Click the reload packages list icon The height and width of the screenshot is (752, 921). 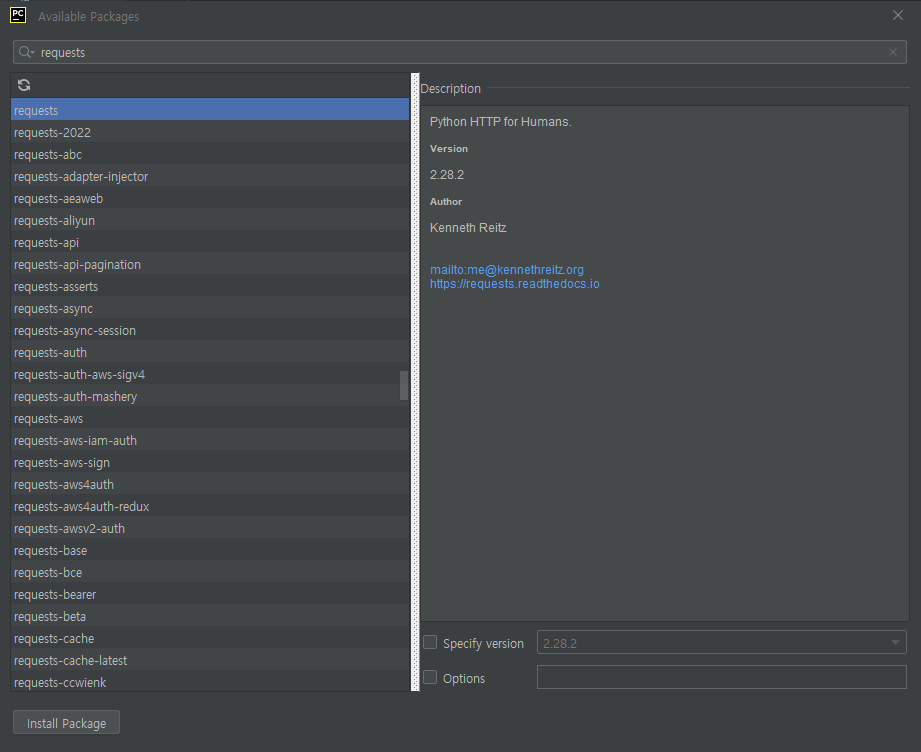[24, 85]
